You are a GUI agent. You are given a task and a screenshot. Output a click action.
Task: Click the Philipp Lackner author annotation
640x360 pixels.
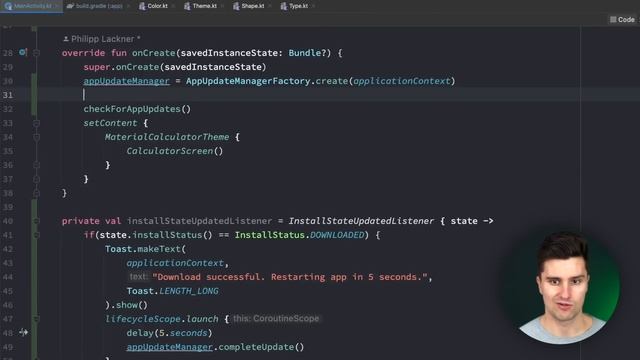point(102,39)
